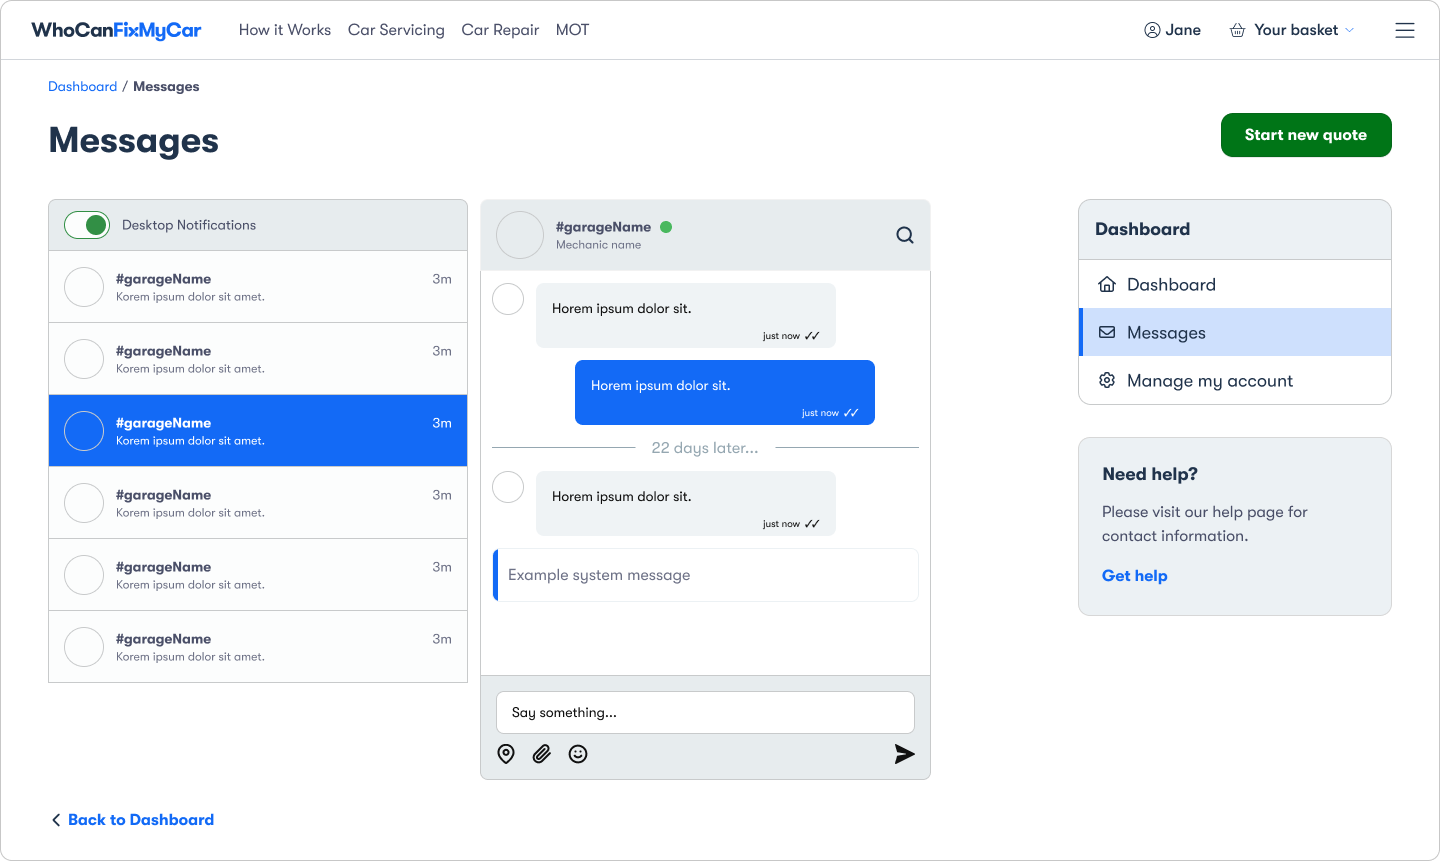Click the home icon next to Dashboard
The width and height of the screenshot is (1440, 861).
(x=1107, y=284)
